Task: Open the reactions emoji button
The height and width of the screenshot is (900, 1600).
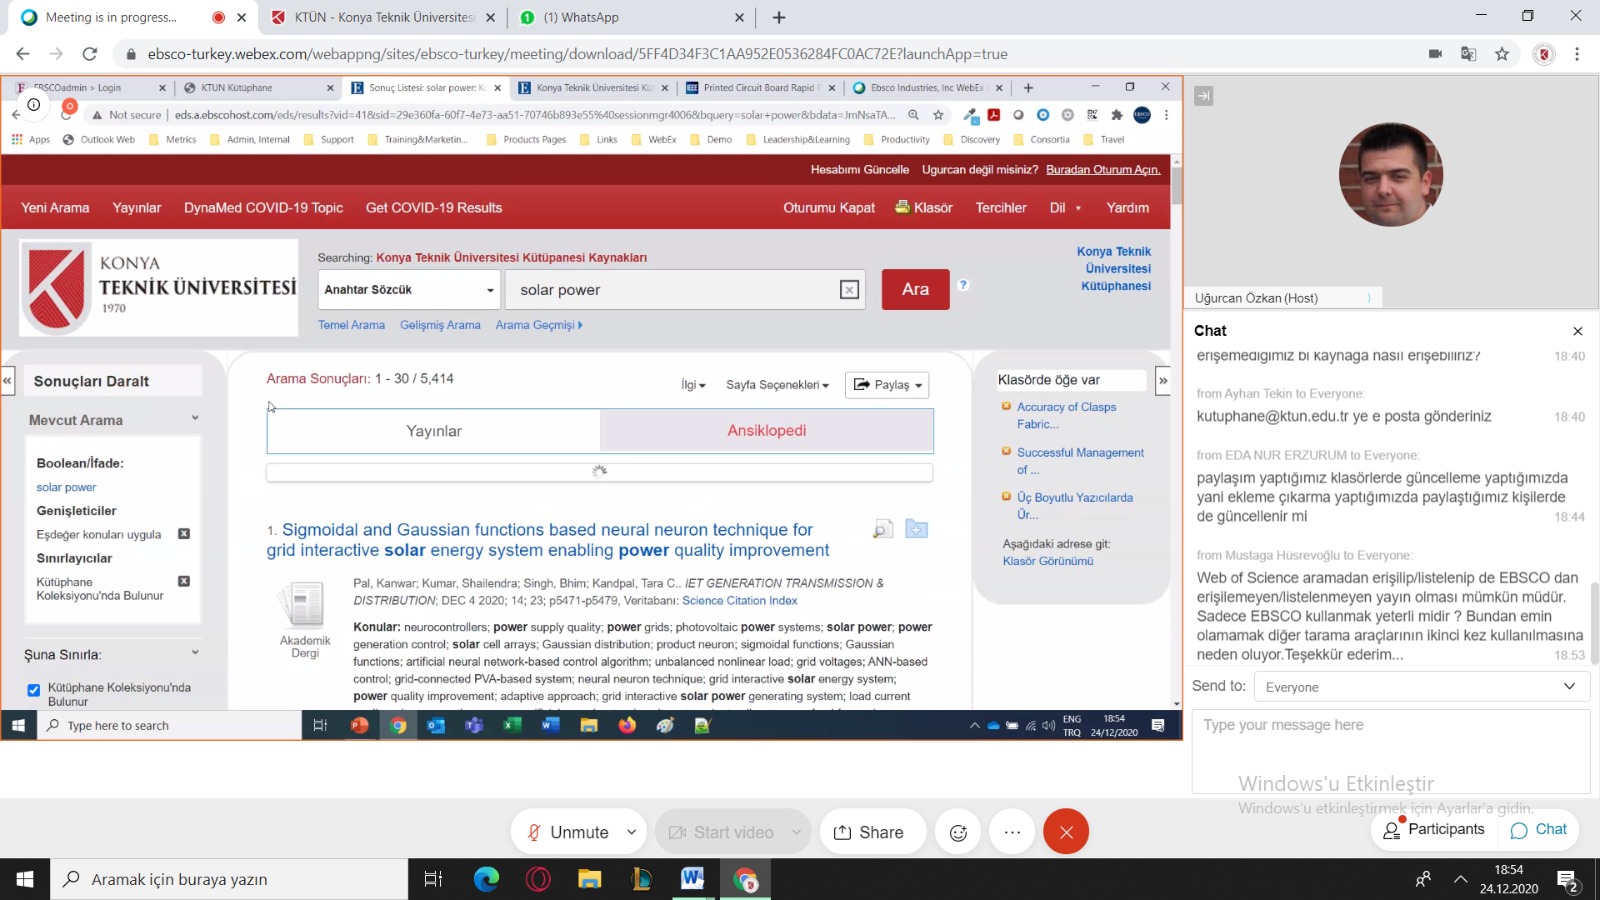Action: (x=958, y=832)
